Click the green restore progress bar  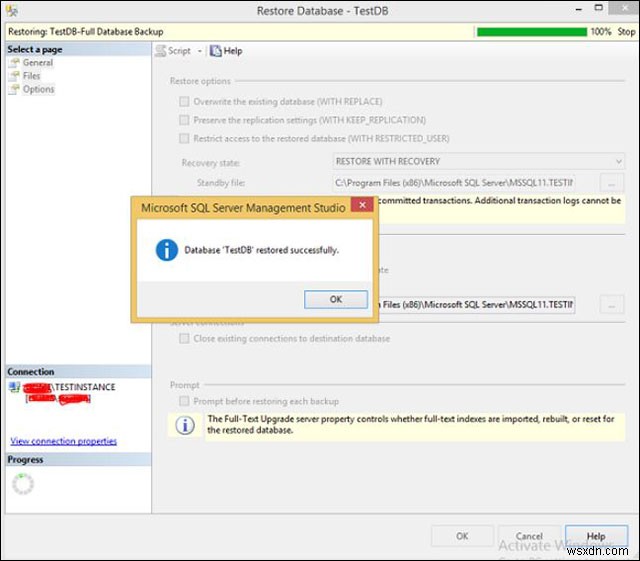[x=531, y=32]
